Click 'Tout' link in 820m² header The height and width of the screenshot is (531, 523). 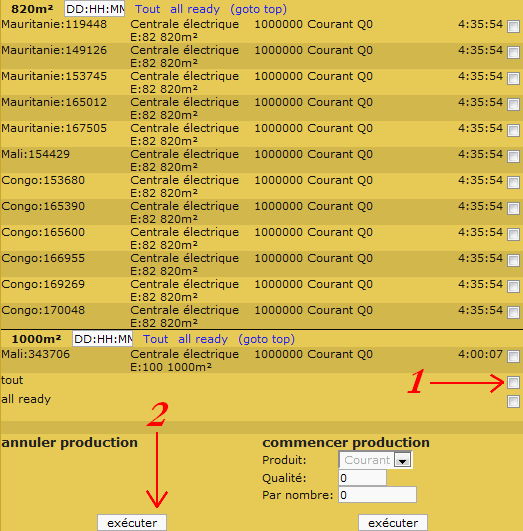(x=147, y=9)
